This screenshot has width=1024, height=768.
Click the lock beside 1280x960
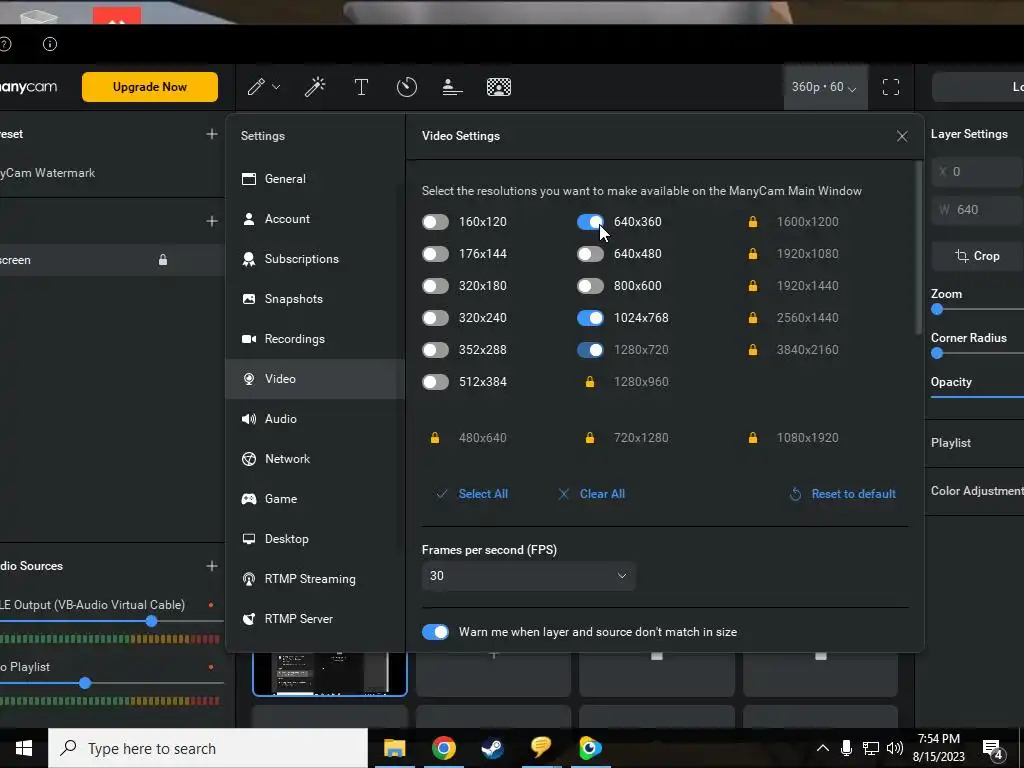(x=590, y=381)
